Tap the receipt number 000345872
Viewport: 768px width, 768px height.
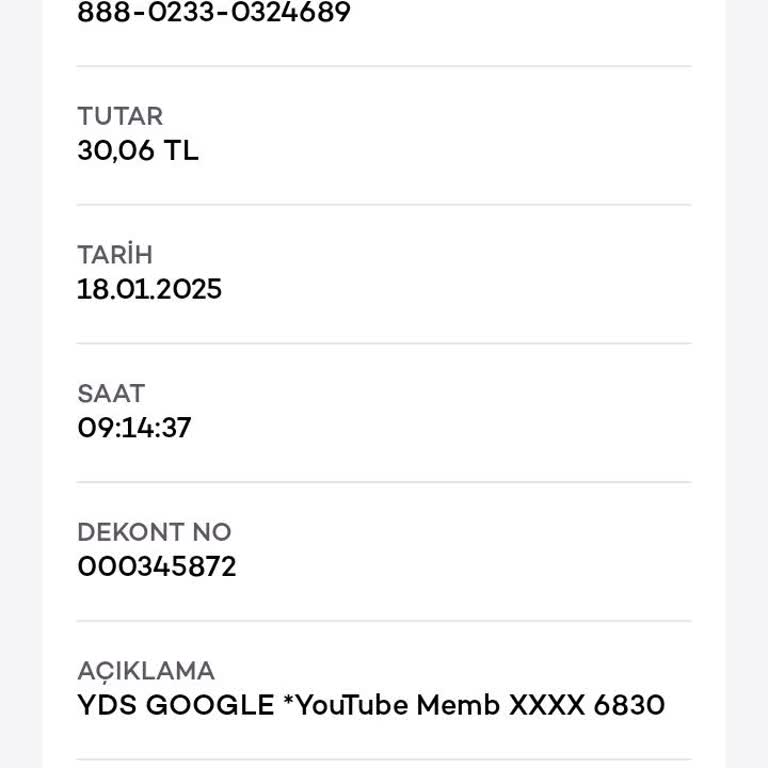(157, 567)
